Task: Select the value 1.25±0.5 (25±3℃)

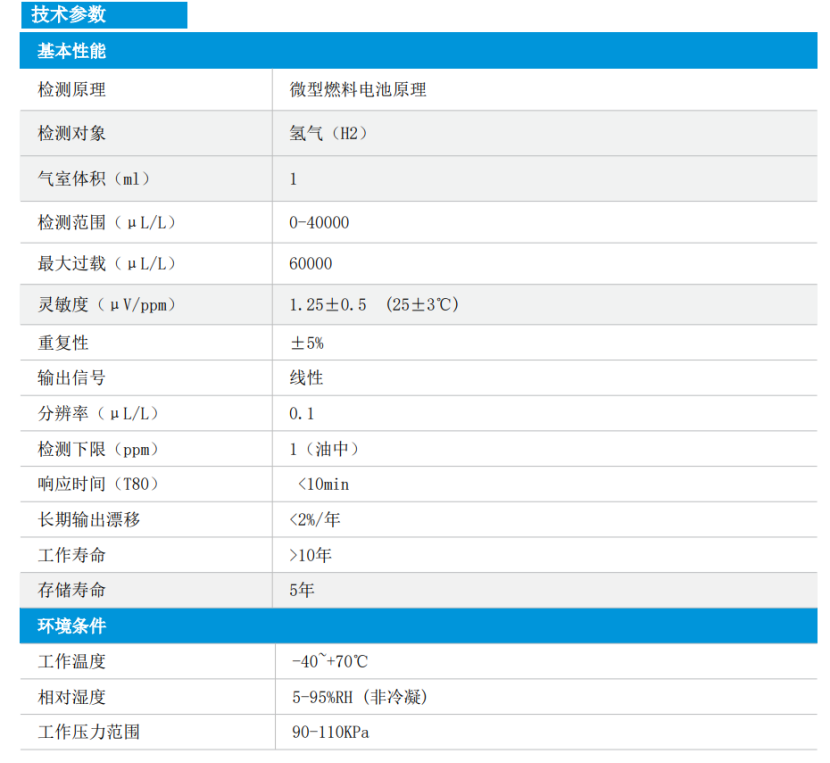Action: pyautogui.click(x=374, y=304)
